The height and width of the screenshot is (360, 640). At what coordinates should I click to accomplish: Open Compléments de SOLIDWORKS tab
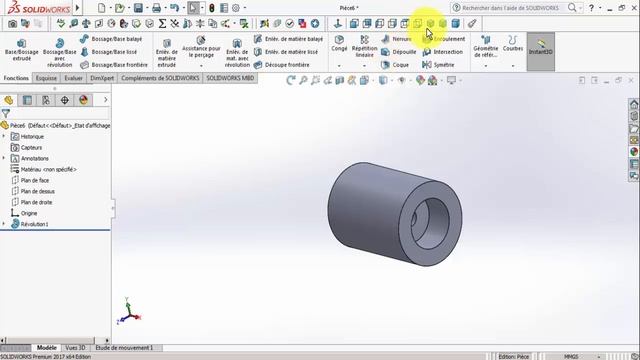pyautogui.click(x=160, y=78)
